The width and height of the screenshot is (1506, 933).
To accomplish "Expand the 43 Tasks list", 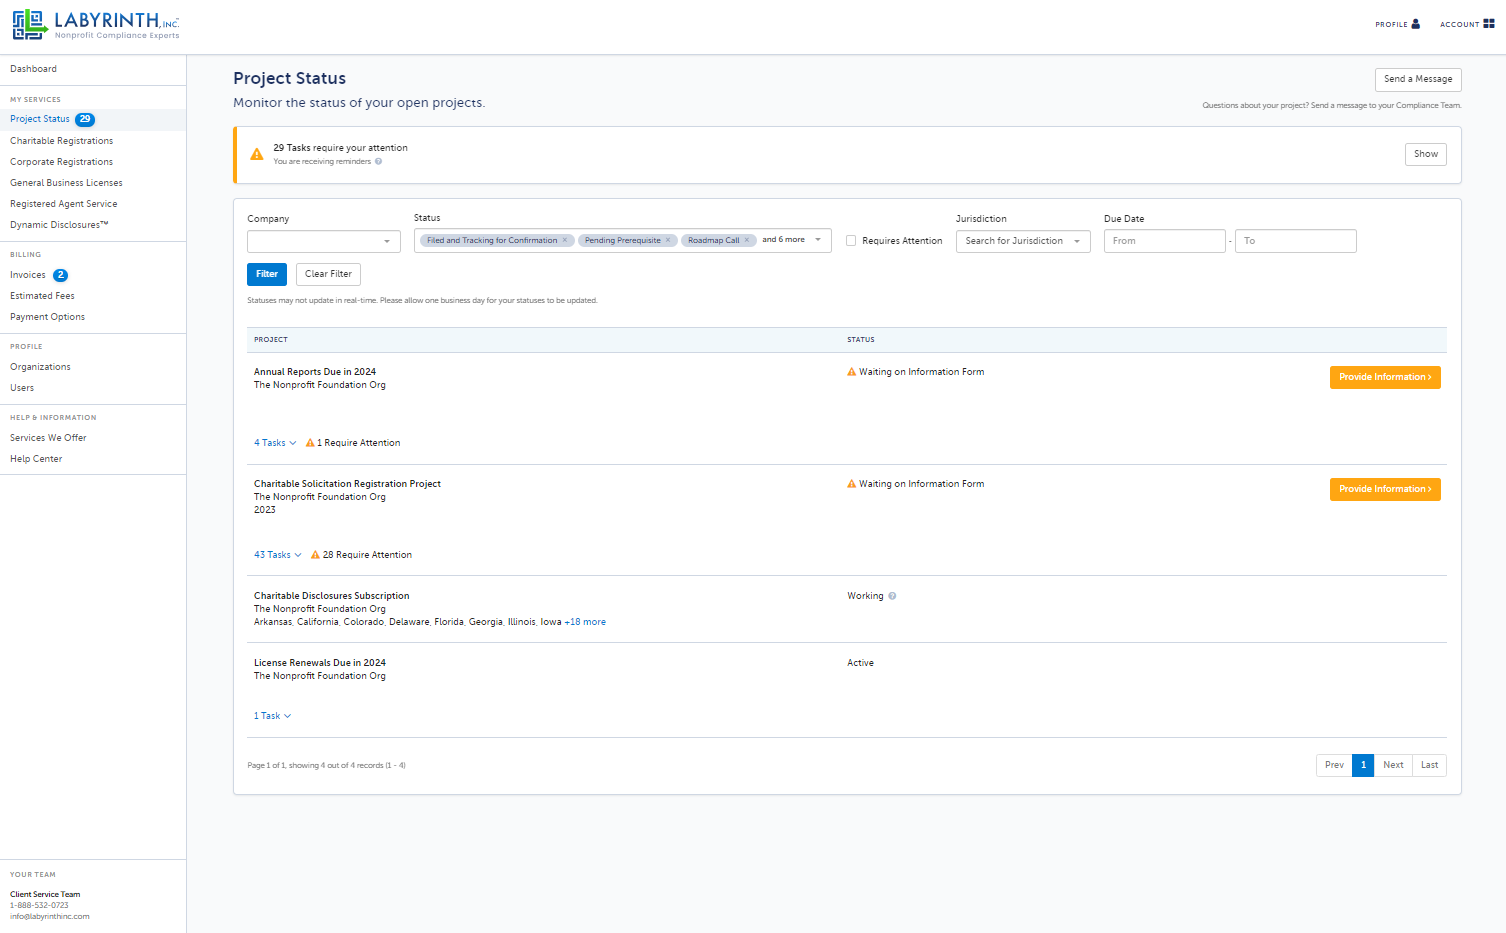I will tap(277, 555).
